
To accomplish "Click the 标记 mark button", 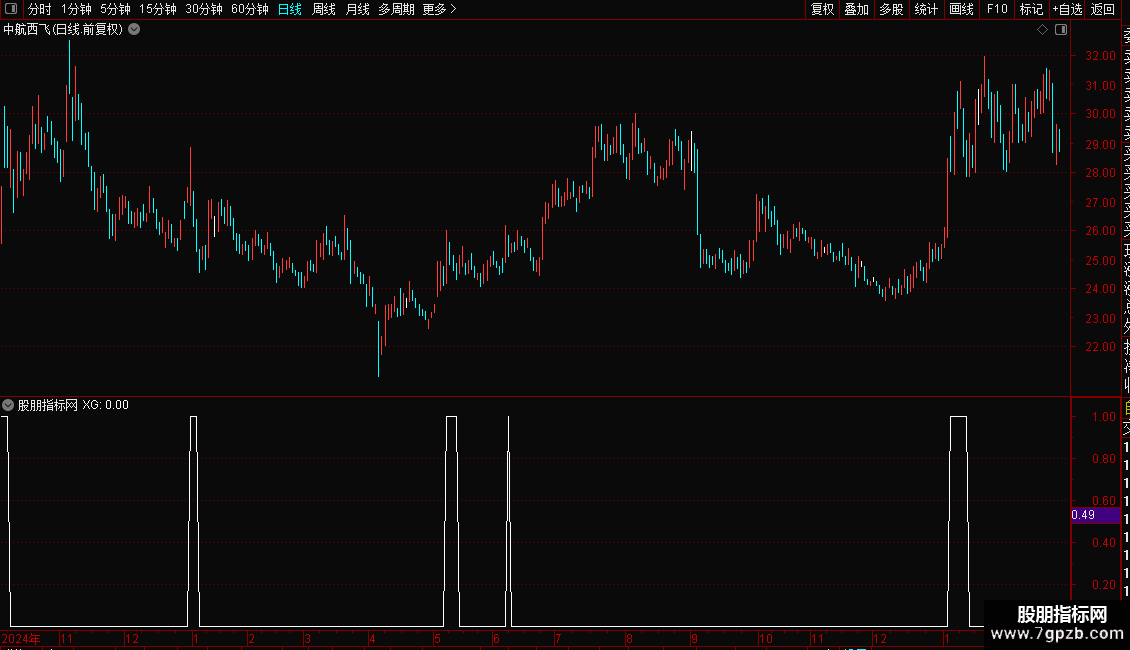I will (1031, 9).
